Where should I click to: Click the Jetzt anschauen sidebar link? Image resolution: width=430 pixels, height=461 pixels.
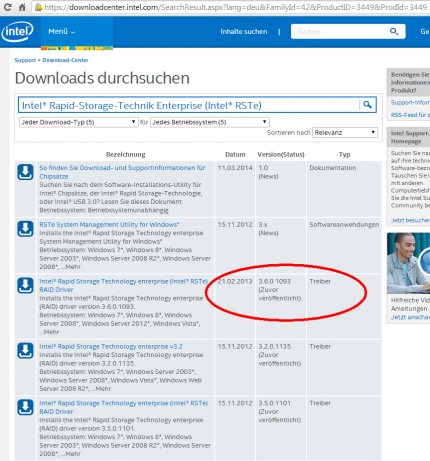click(410, 317)
